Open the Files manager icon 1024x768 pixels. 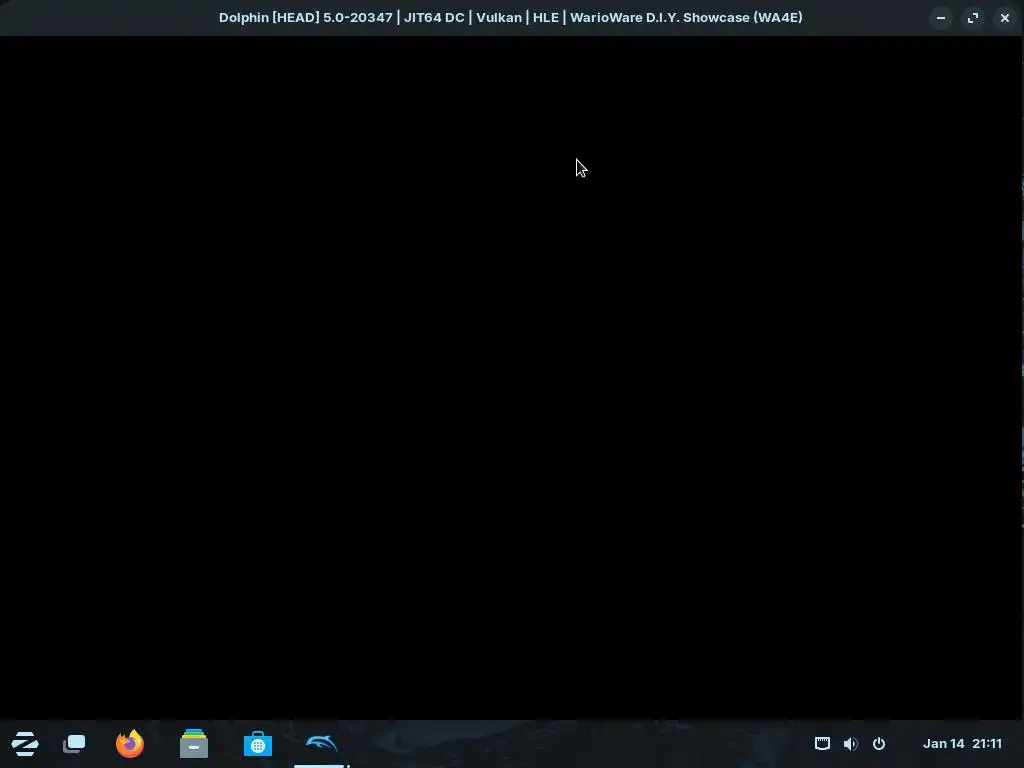pos(193,744)
